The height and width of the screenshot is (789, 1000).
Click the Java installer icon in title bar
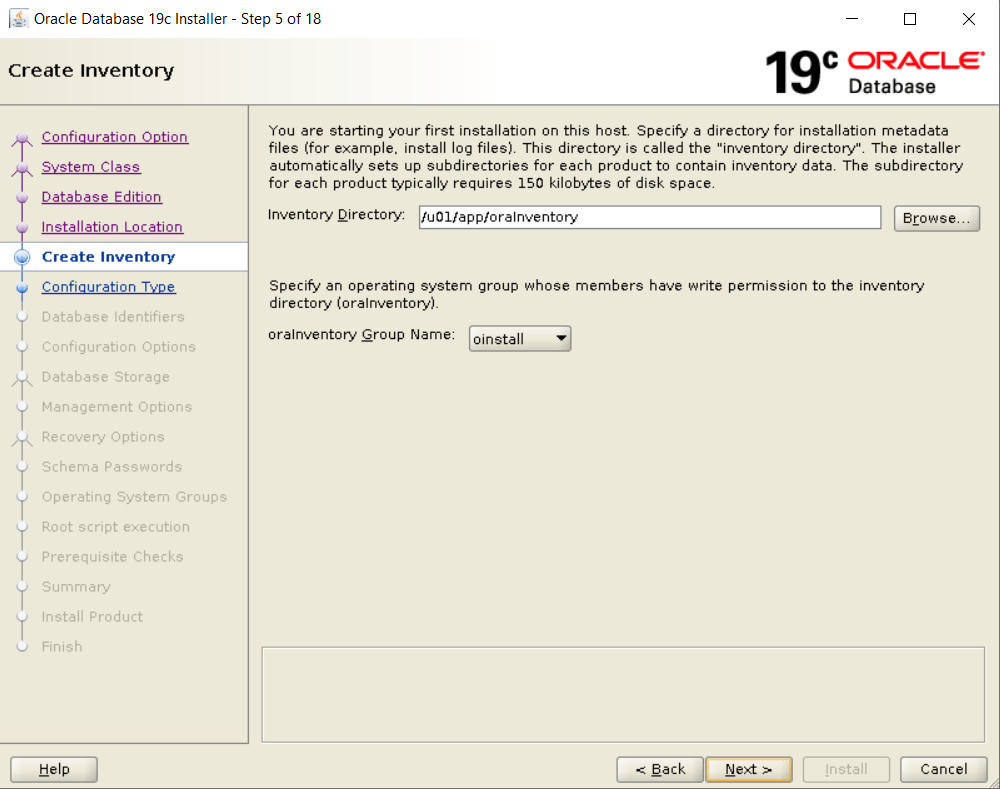coord(18,19)
